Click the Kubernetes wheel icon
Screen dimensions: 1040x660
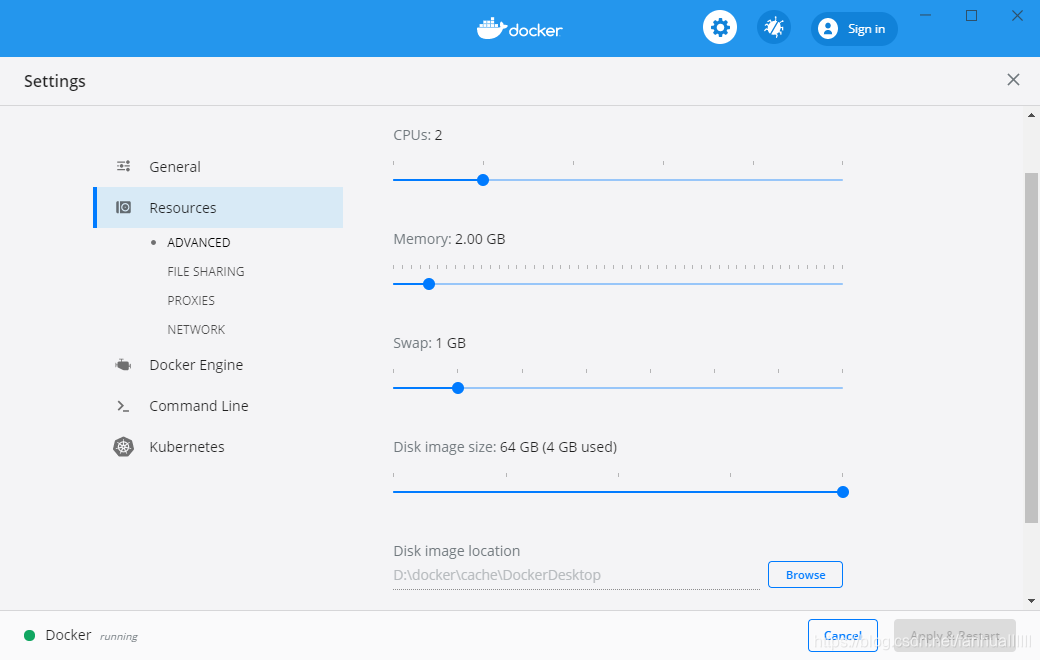pos(123,447)
